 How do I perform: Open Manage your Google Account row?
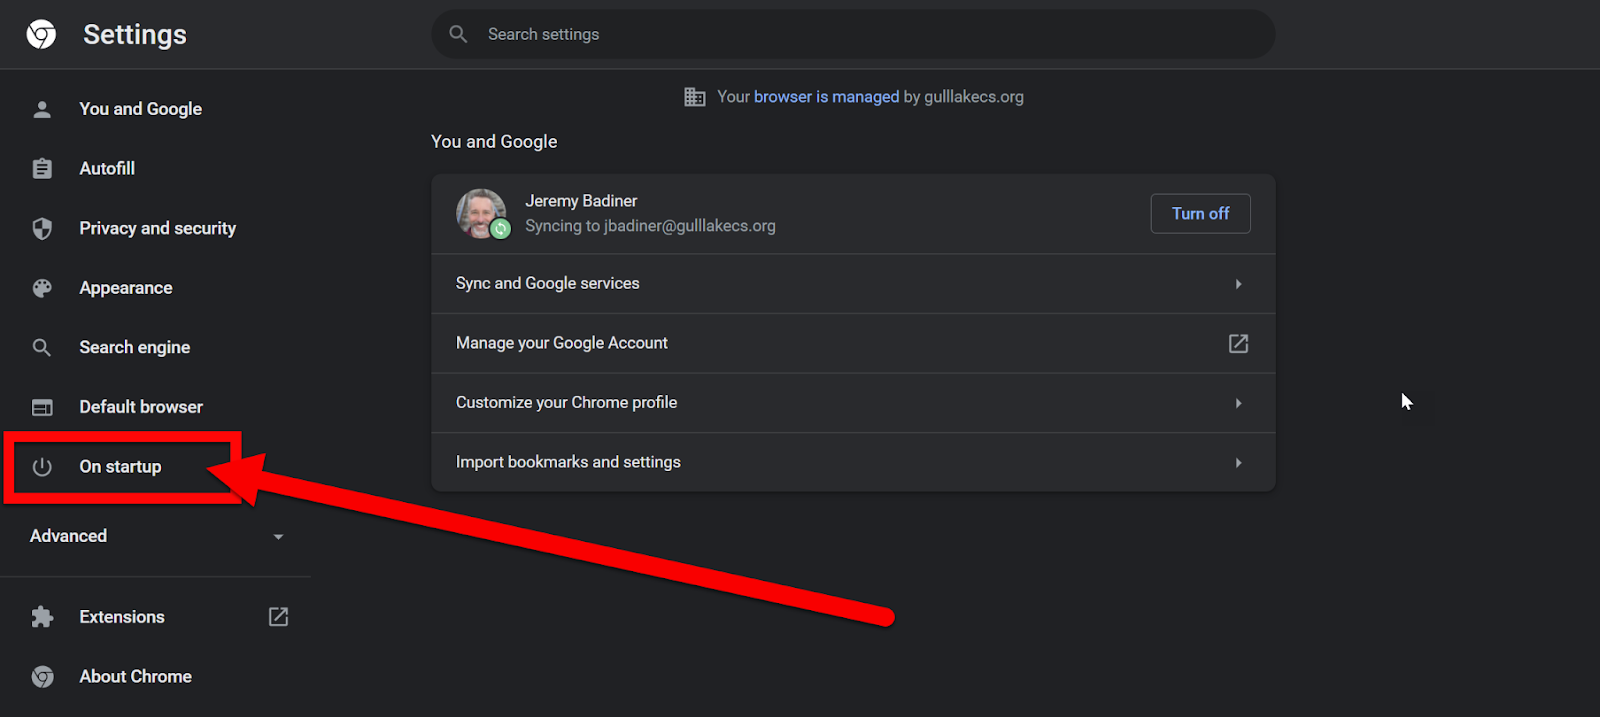853,343
